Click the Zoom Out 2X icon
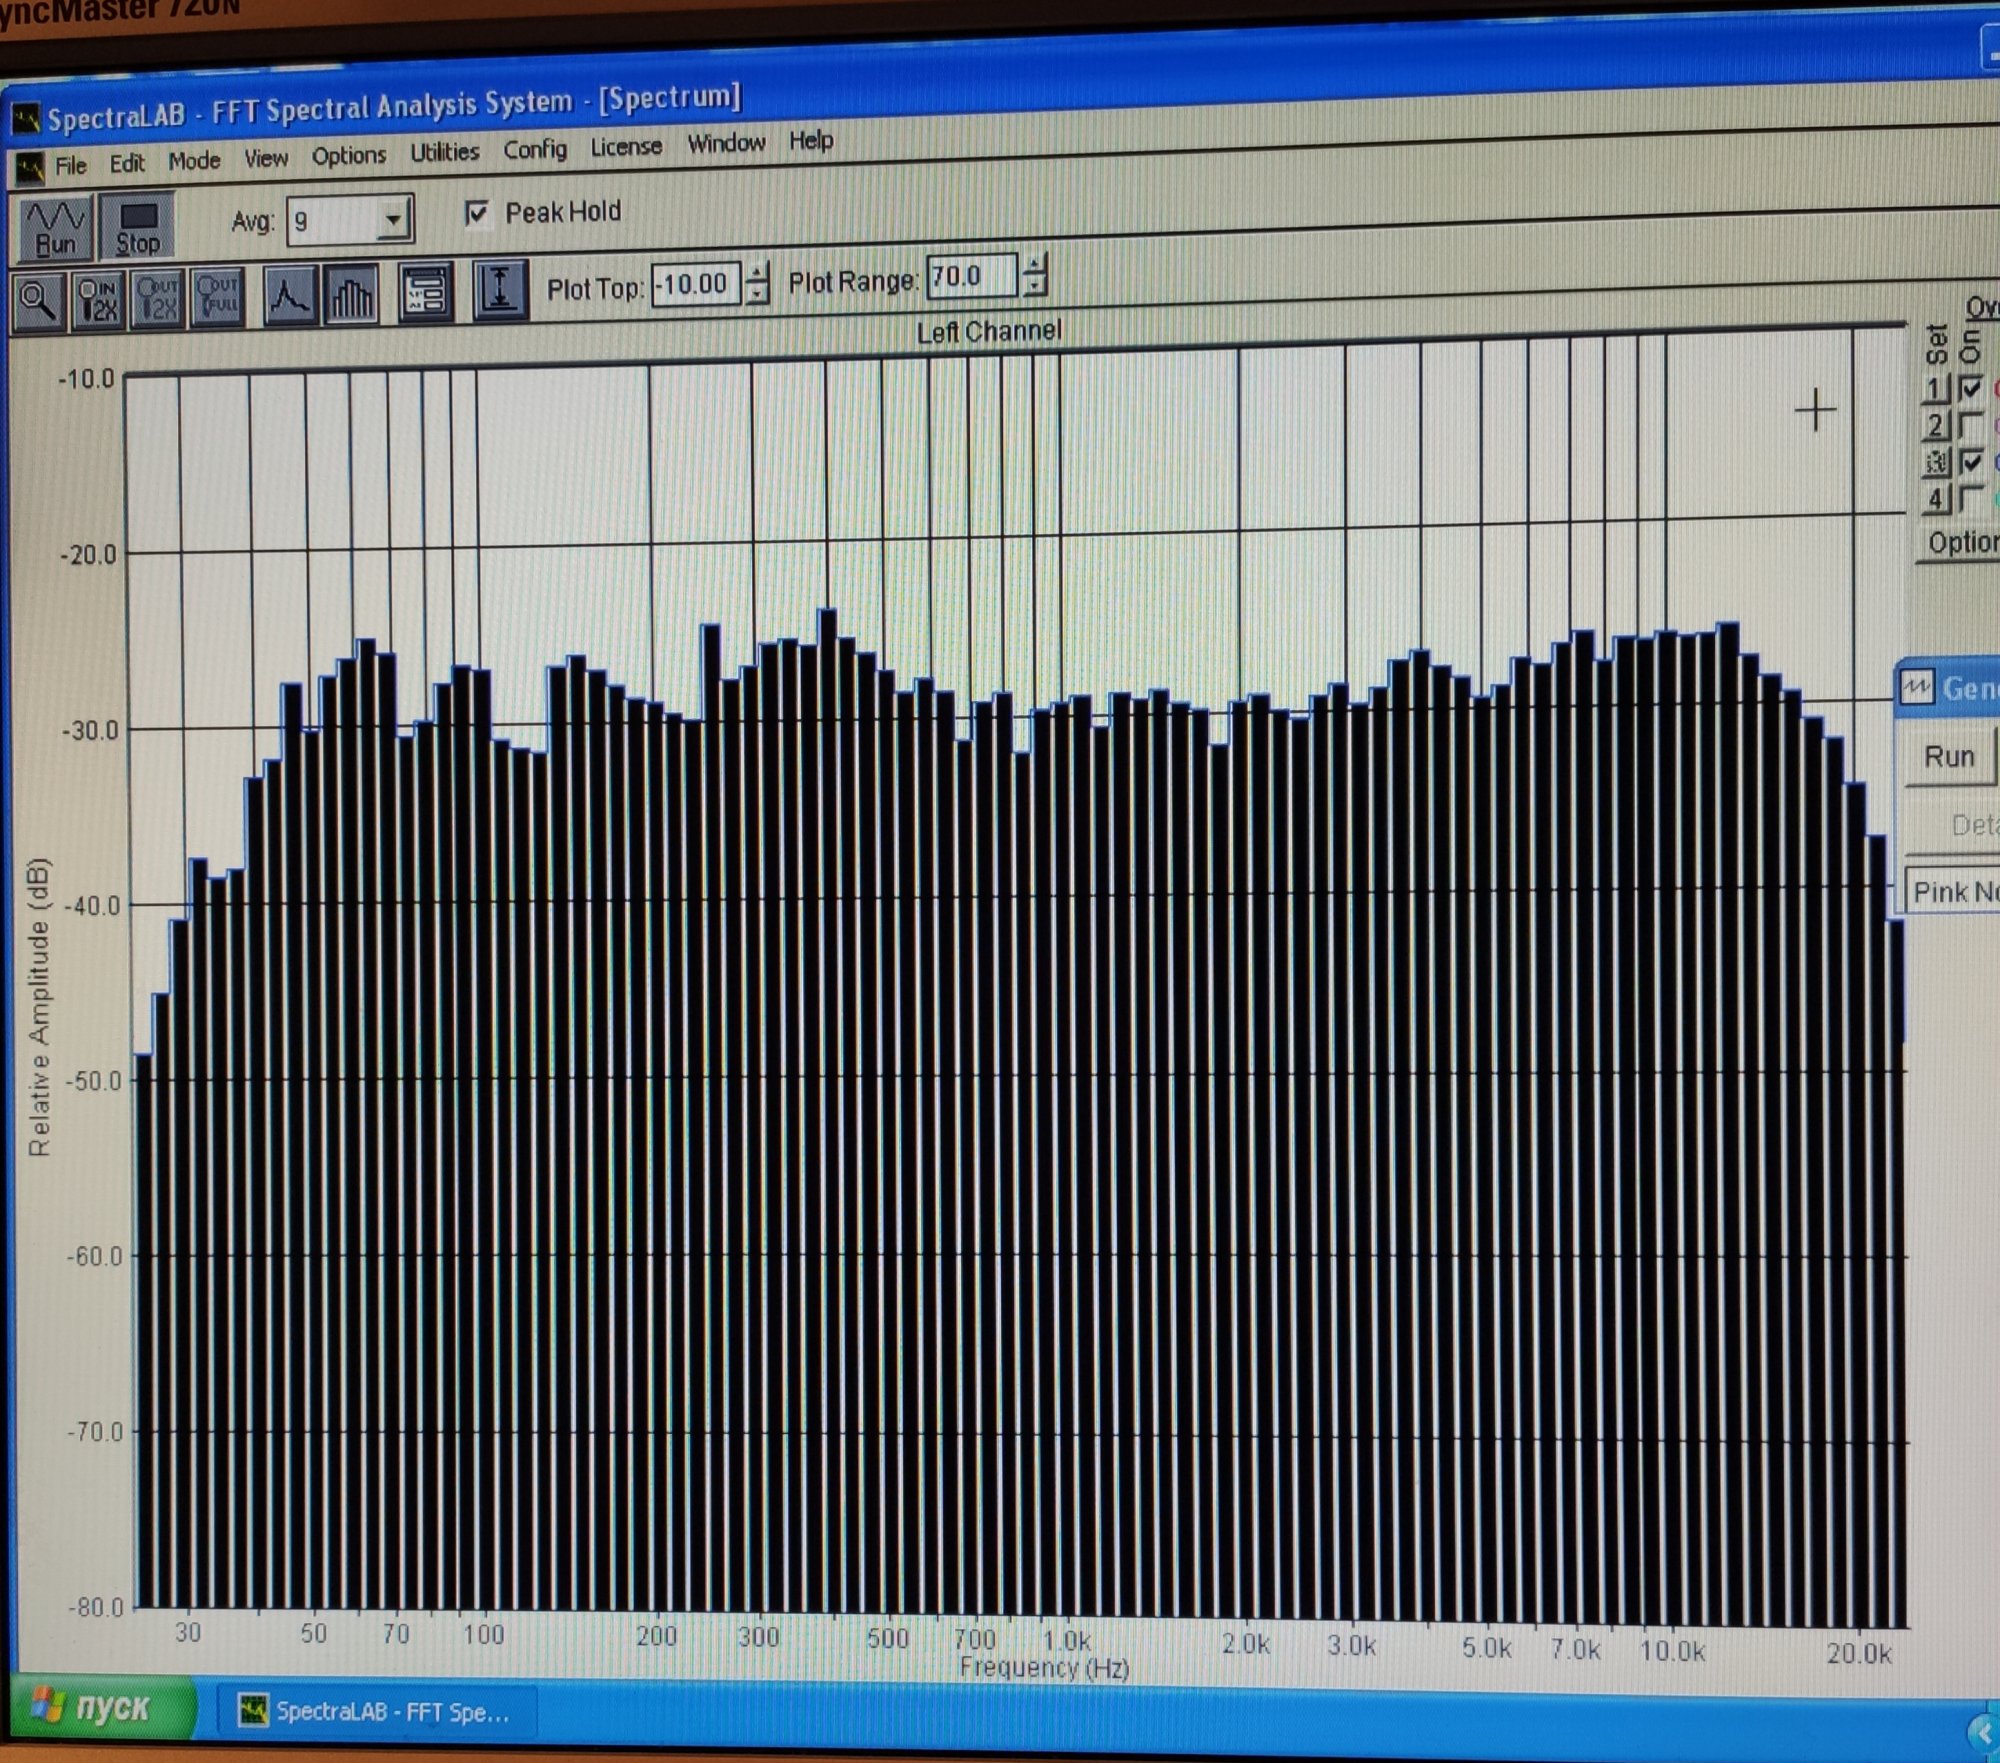 point(158,299)
